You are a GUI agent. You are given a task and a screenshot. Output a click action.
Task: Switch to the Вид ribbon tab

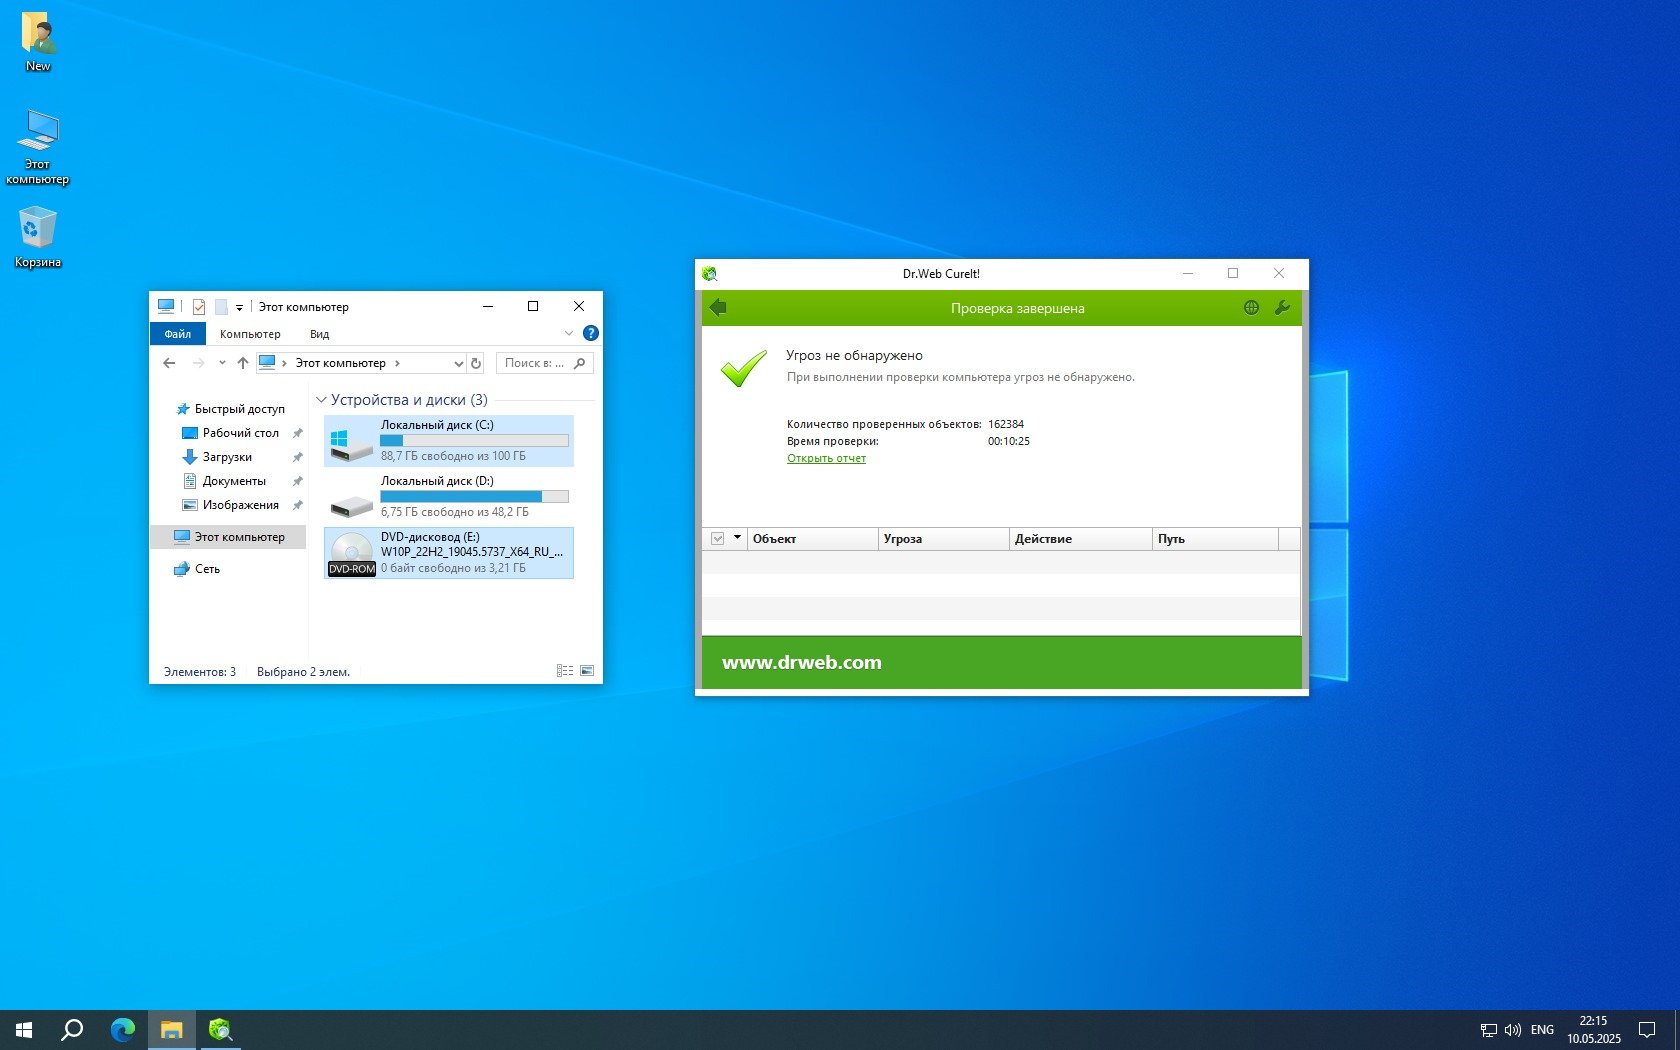pyautogui.click(x=319, y=334)
